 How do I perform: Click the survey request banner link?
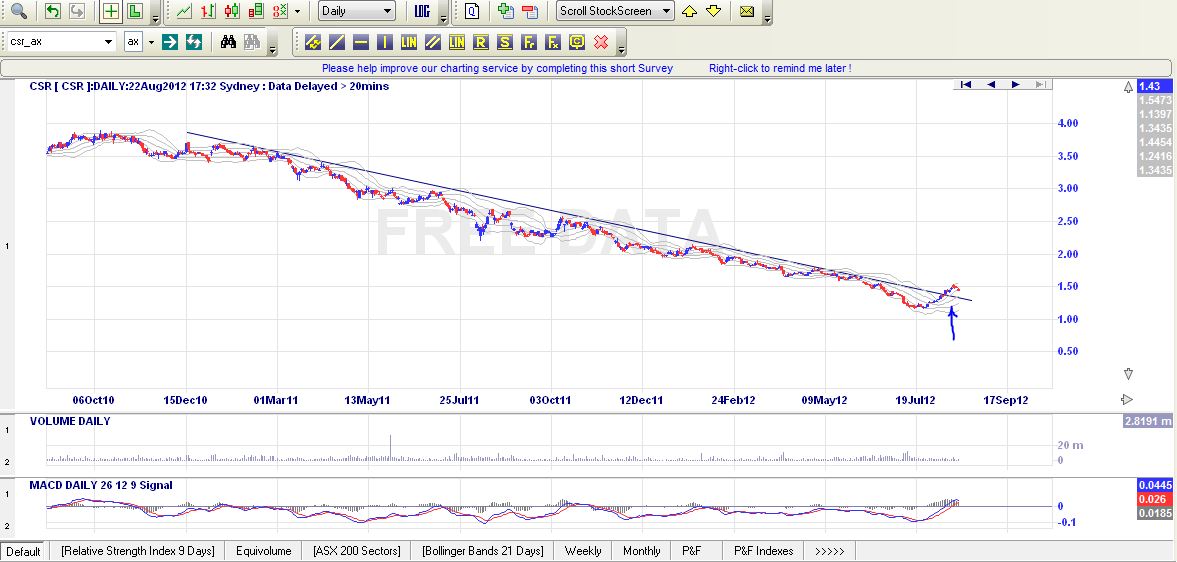tap(498, 68)
